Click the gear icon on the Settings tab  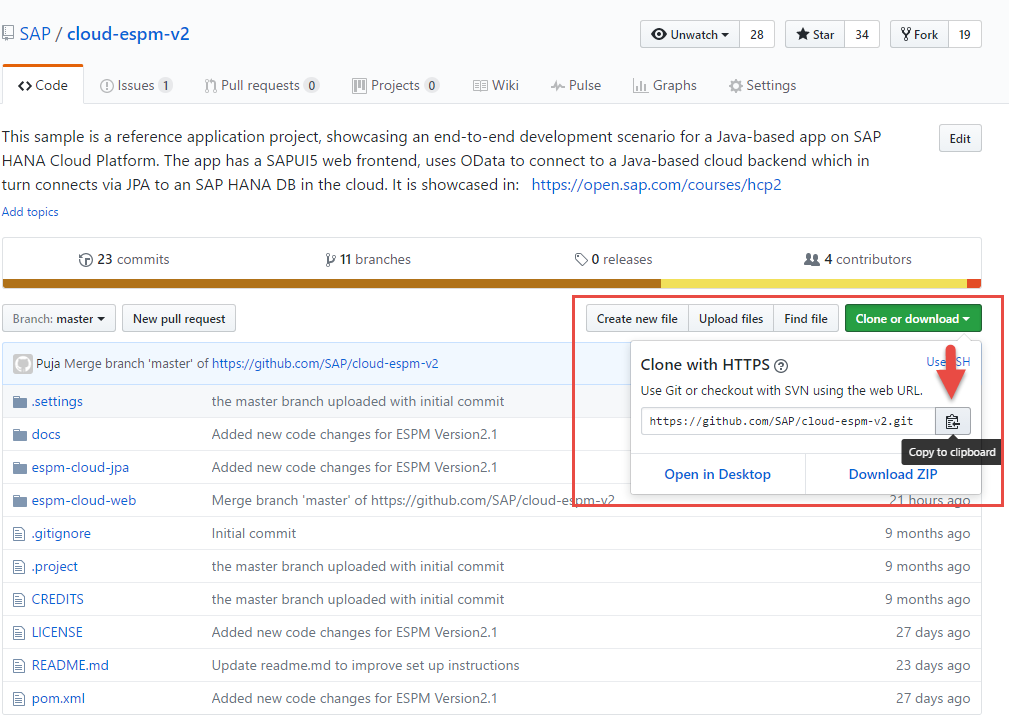click(x=736, y=86)
